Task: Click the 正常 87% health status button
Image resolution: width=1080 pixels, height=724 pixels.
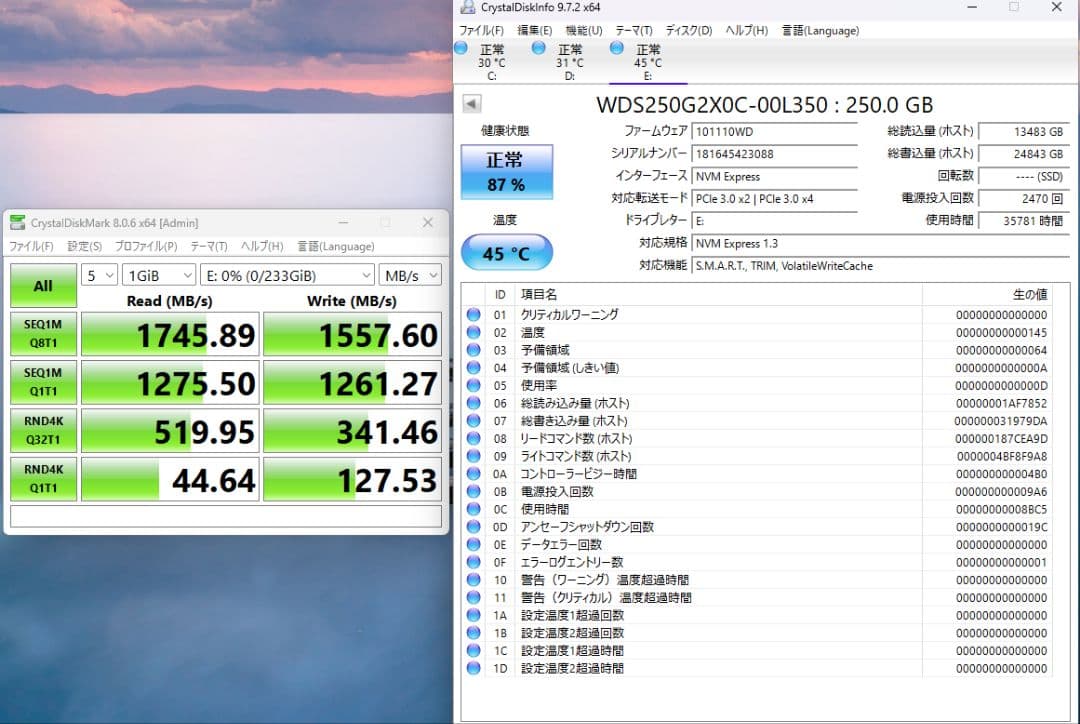Action: tap(506, 171)
